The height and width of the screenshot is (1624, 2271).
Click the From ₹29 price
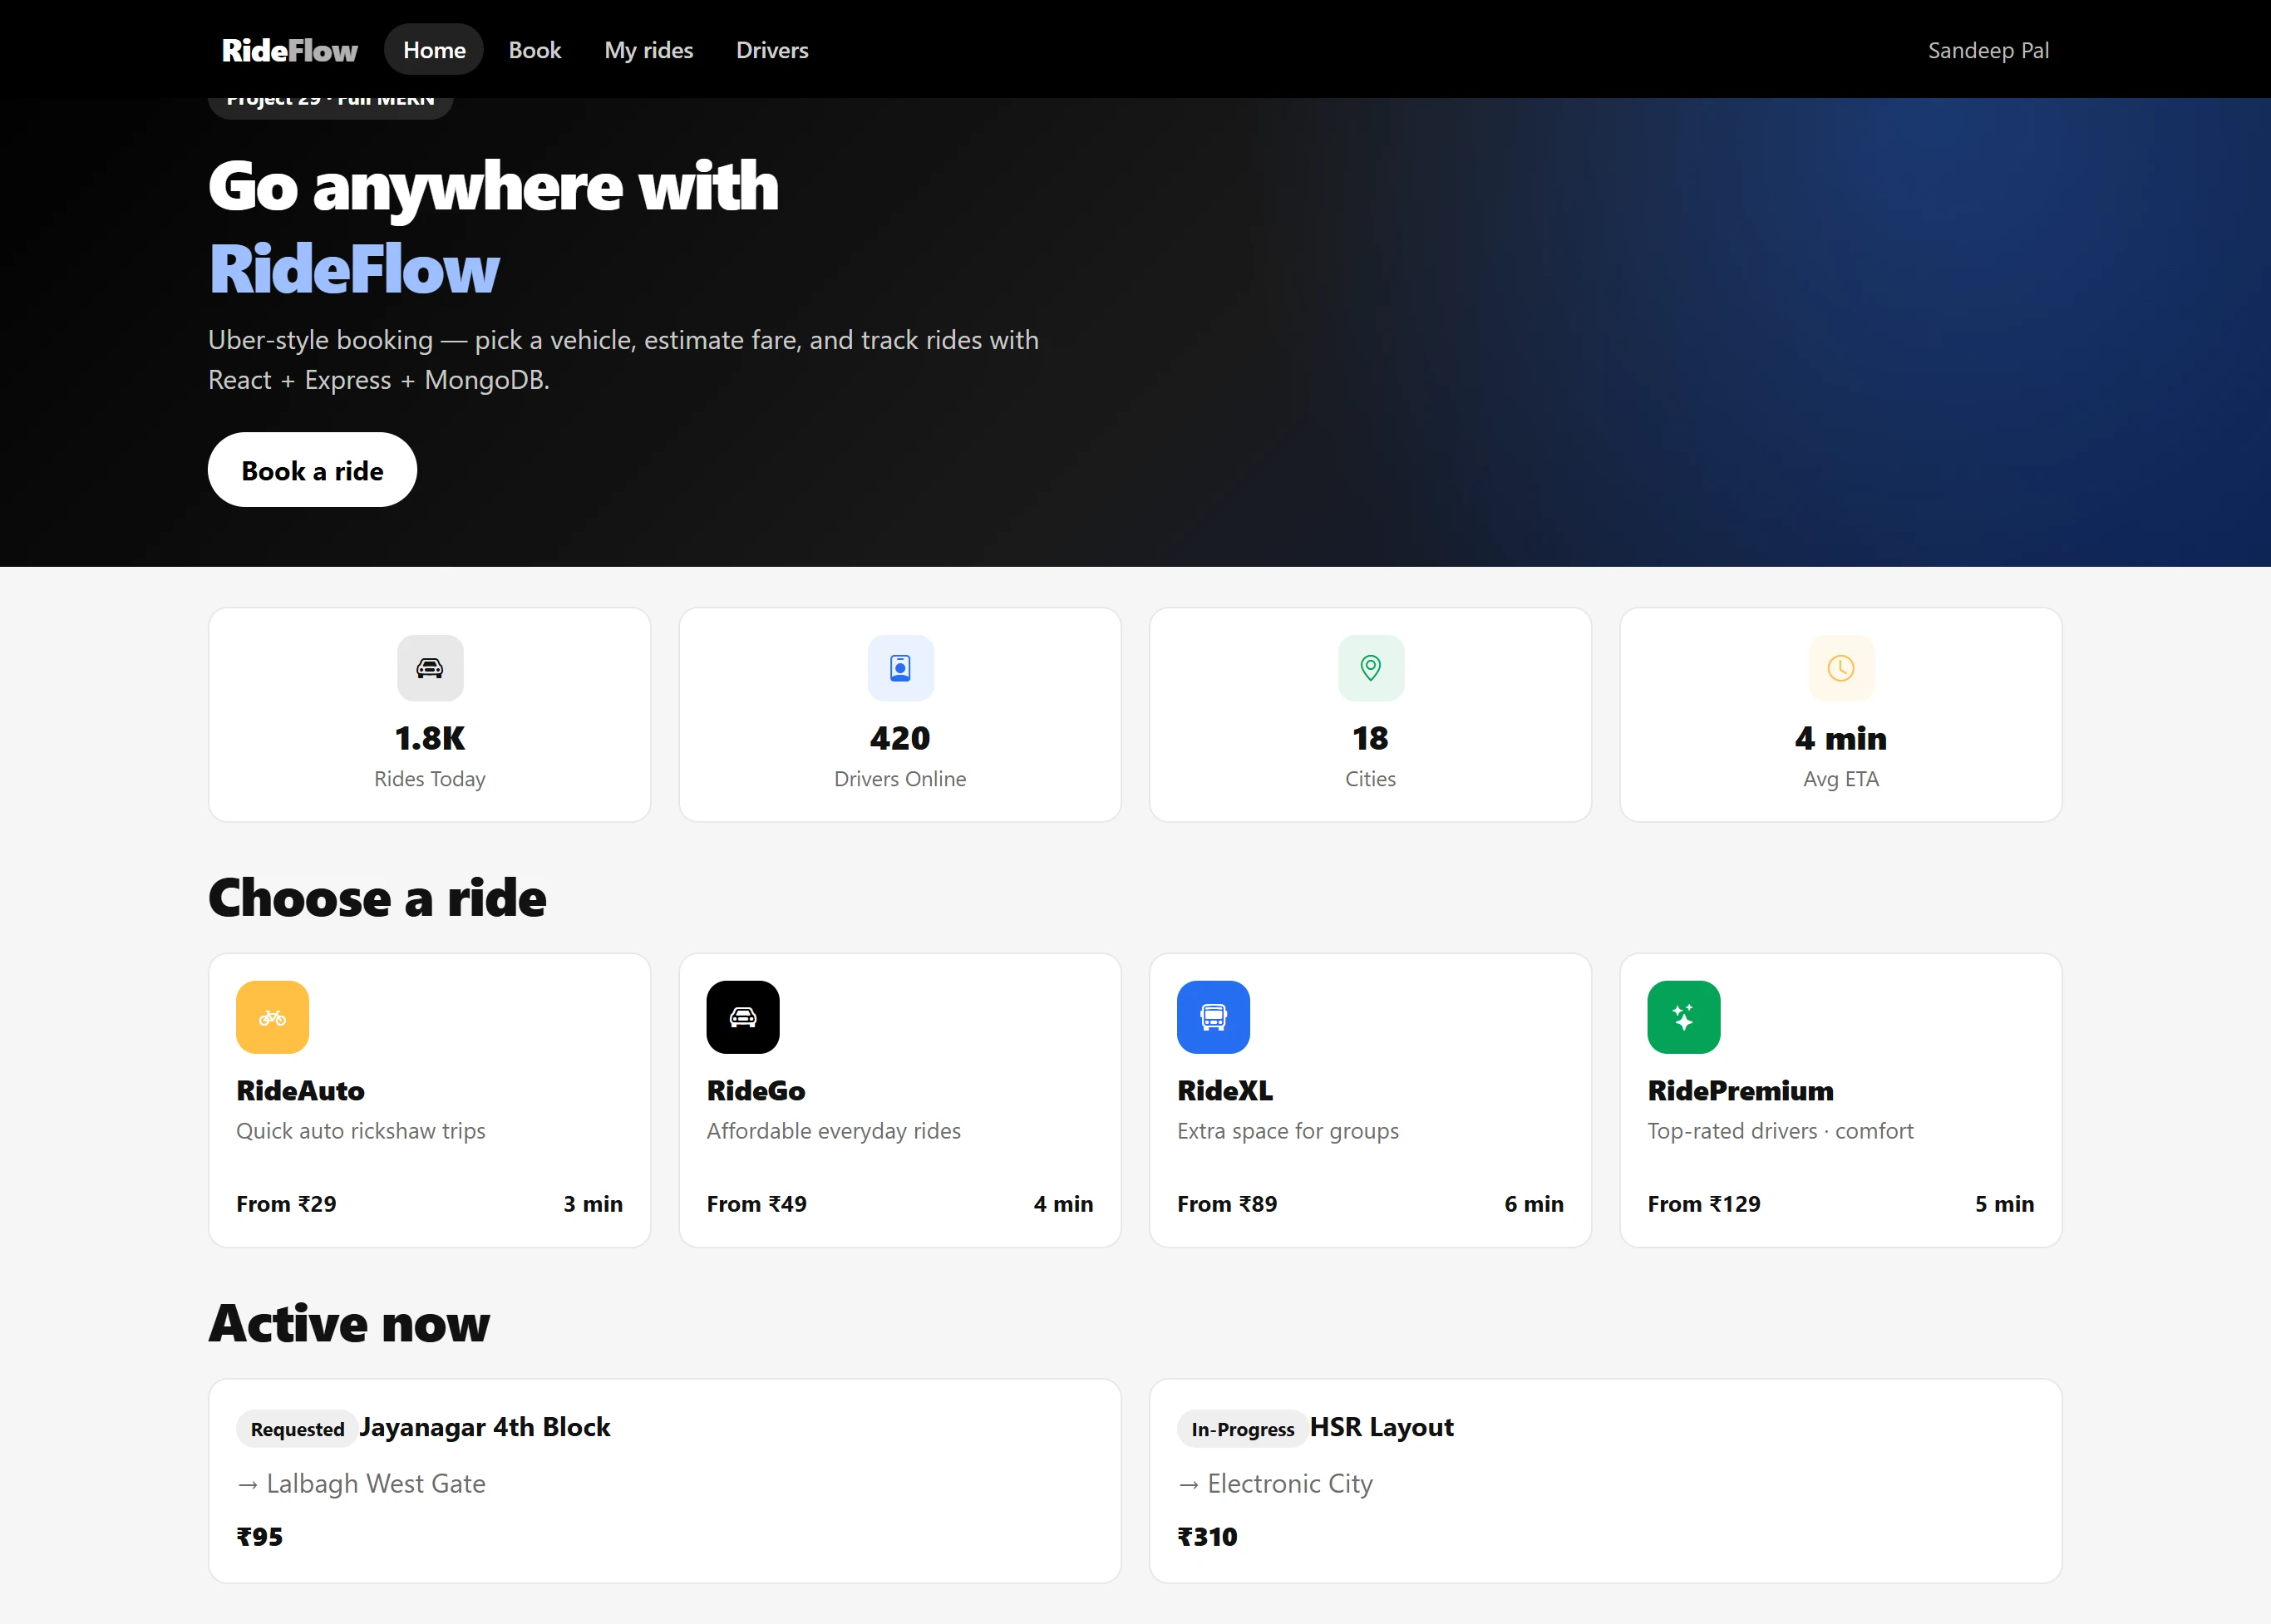286,1204
